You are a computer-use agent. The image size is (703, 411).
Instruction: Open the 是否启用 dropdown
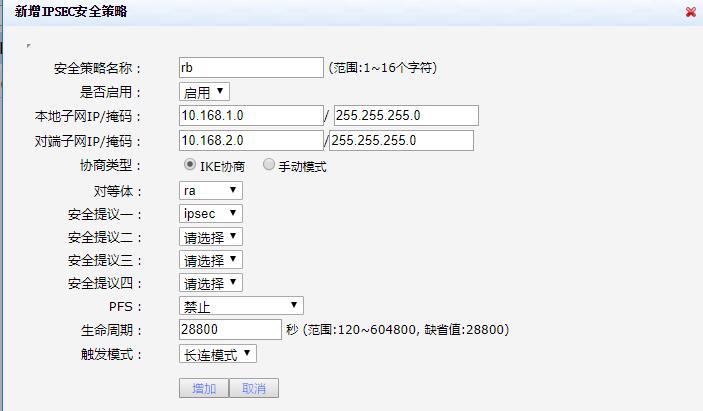pyautogui.click(x=203, y=92)
